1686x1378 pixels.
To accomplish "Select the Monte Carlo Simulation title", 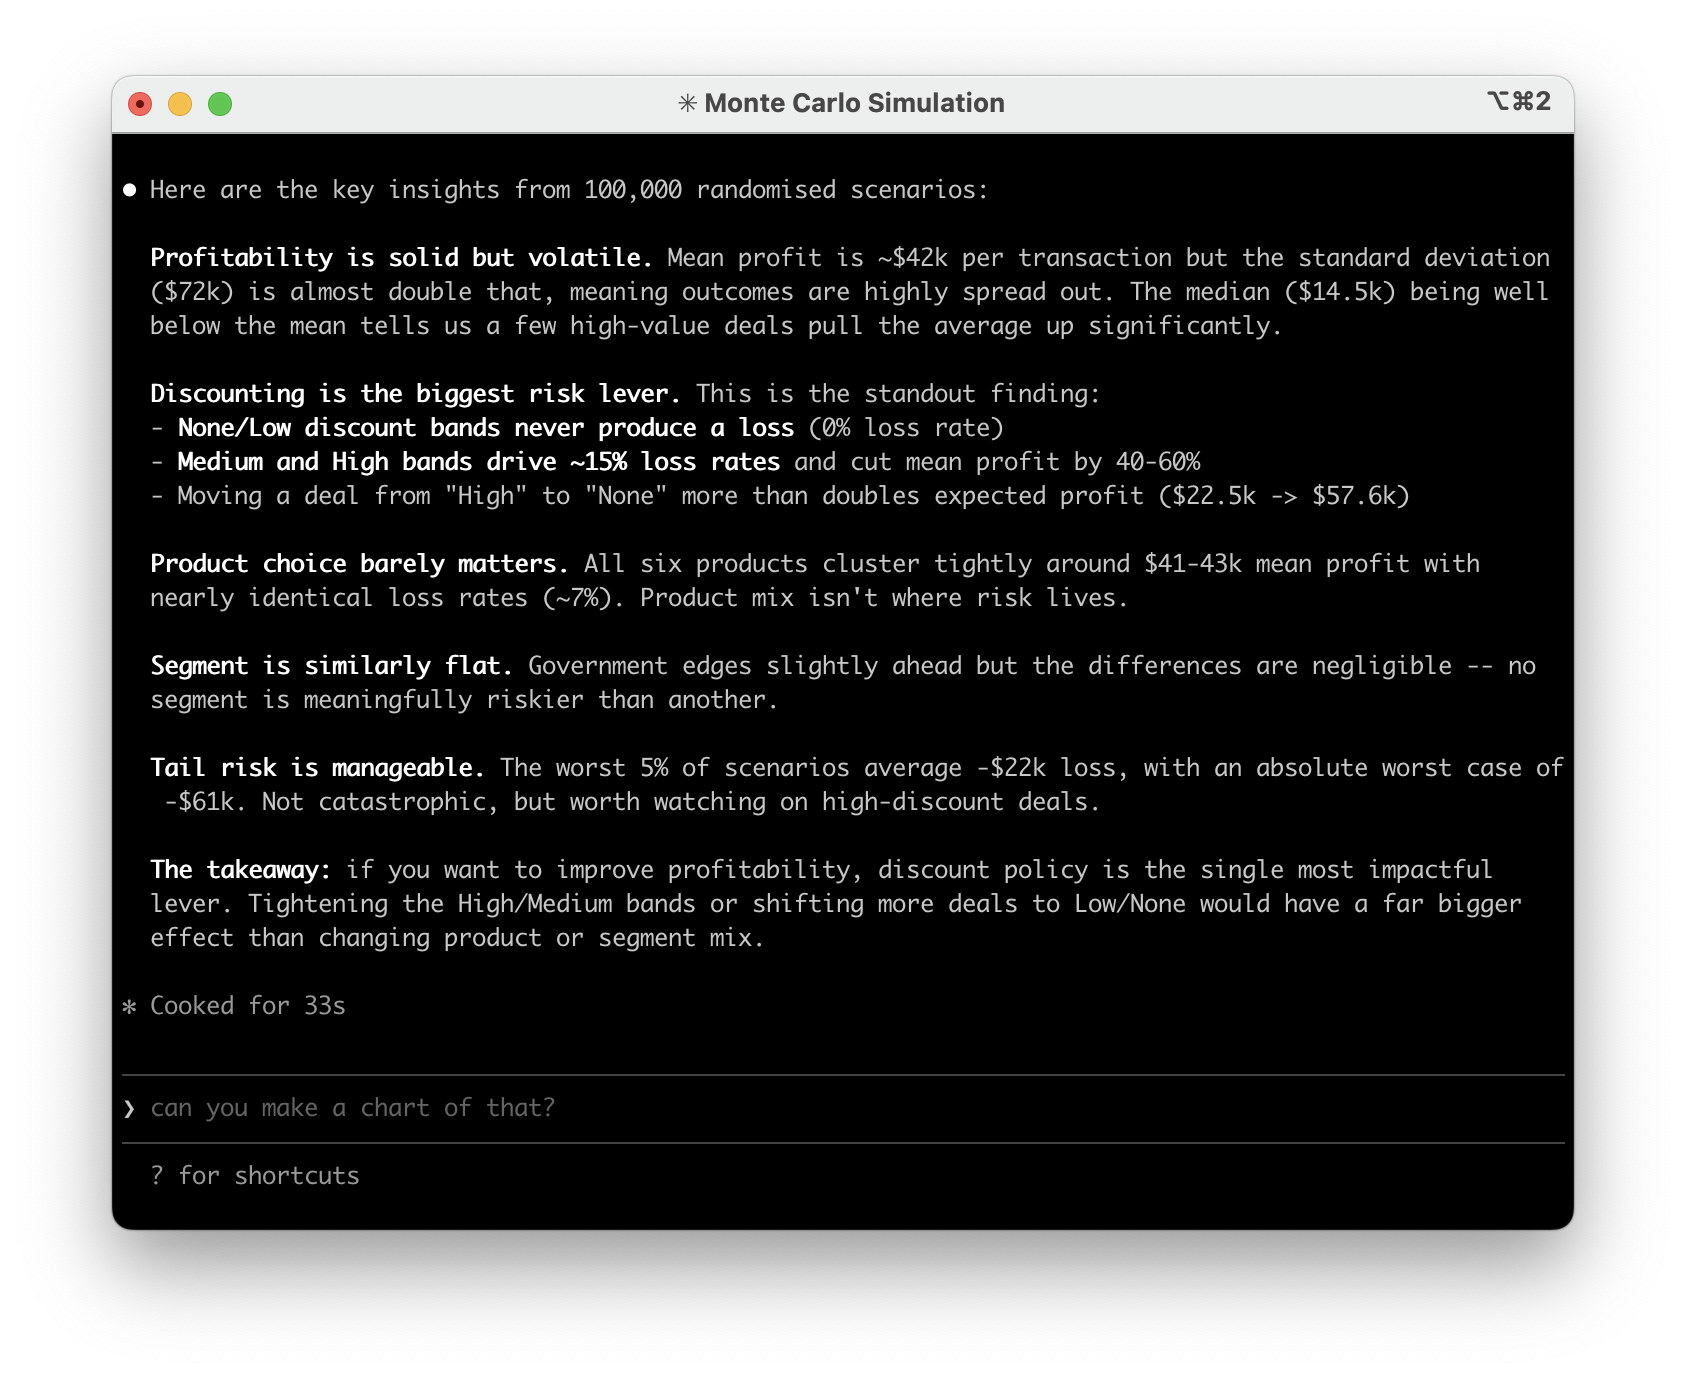I will tap(853, 102).
